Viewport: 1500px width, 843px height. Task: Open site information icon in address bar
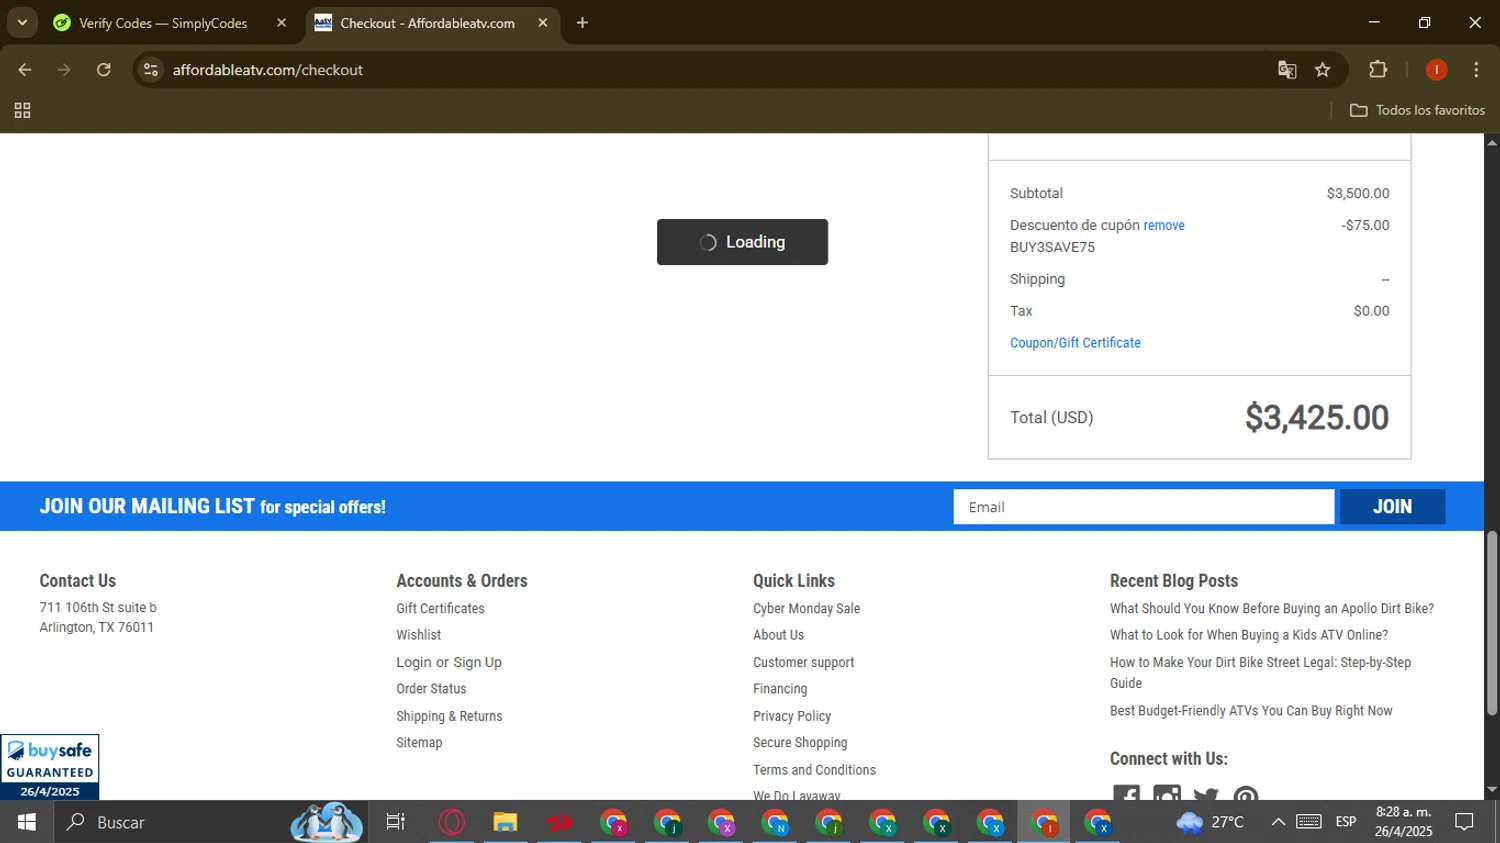(x=151, y=70)
